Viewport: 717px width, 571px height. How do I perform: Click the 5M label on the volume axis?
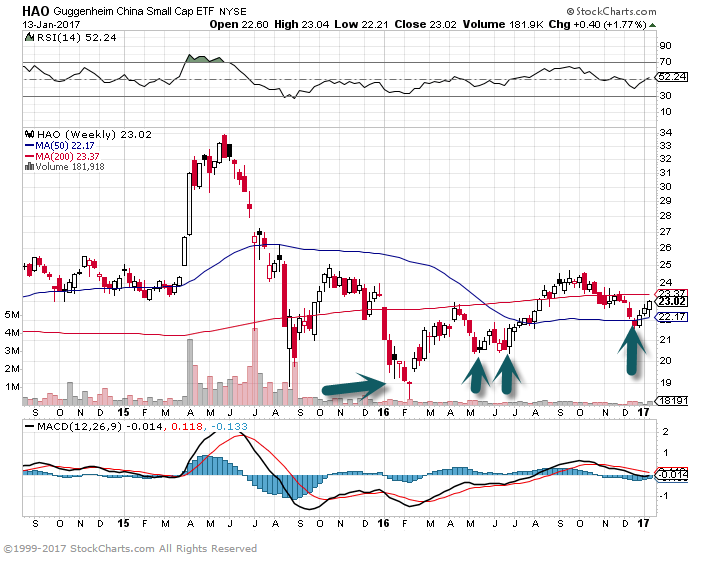click(12, 315)
